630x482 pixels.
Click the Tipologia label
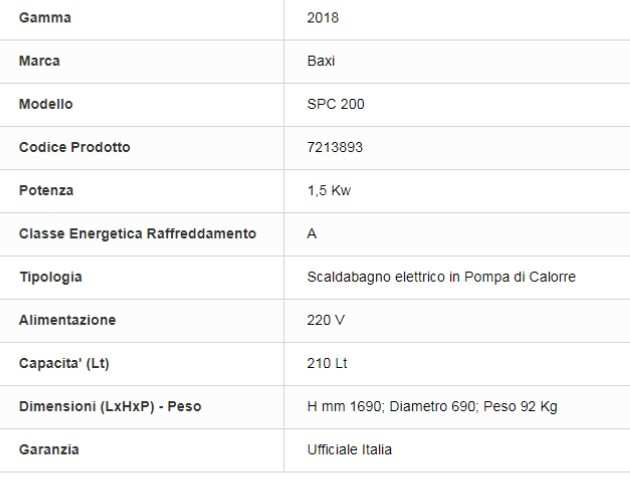51,277
